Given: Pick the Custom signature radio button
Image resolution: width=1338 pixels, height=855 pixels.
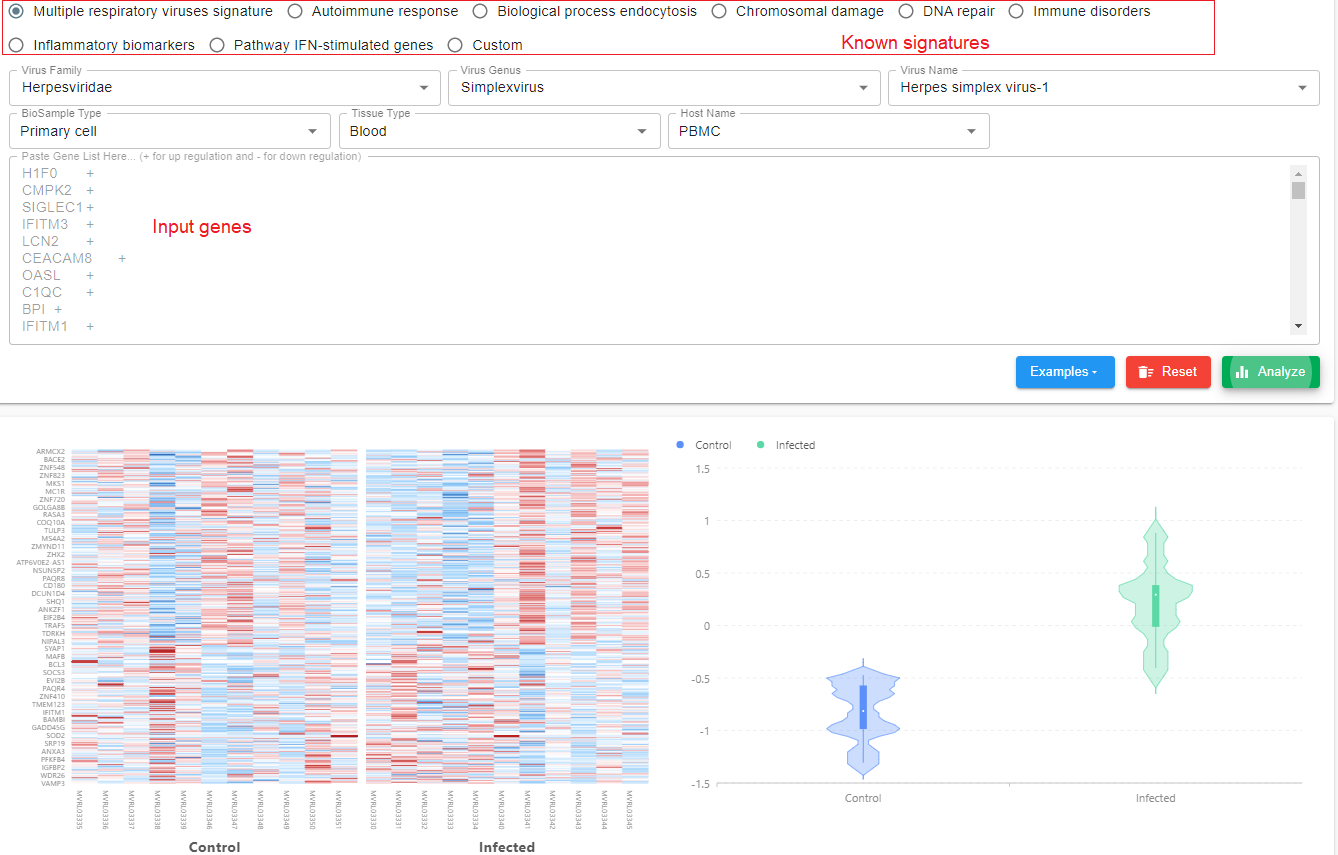Looking at the screenshot, I should click(x=455, y=45).
